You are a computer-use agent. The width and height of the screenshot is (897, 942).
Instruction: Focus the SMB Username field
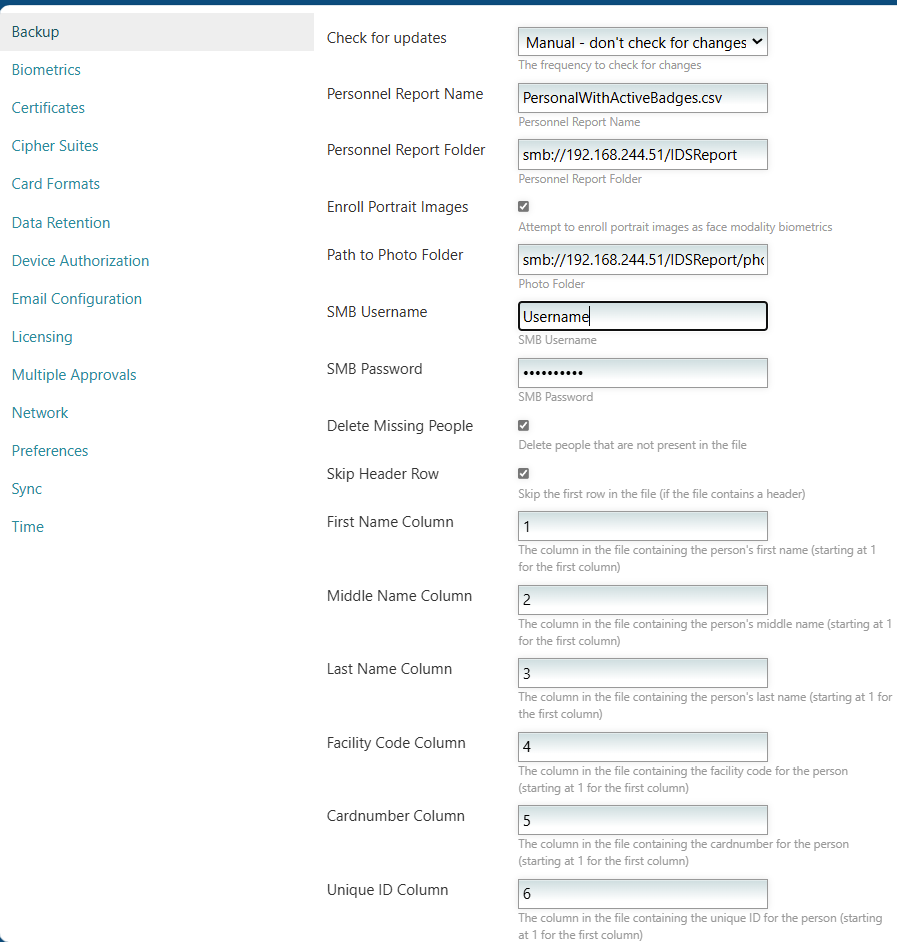(642, 316)
